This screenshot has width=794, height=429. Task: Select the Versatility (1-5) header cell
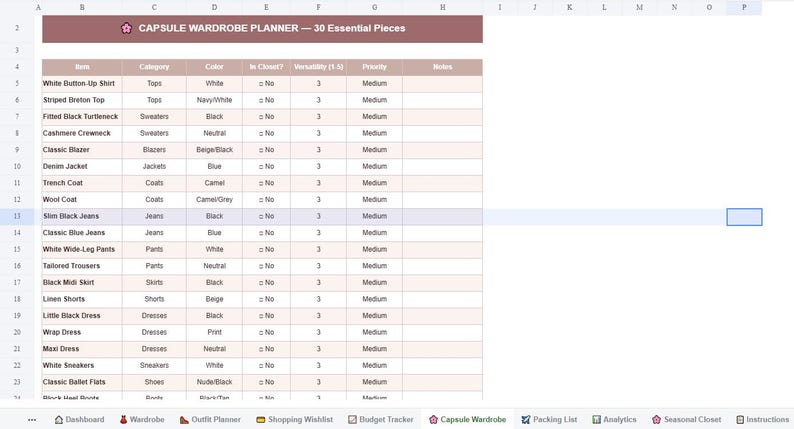[318, 67]
